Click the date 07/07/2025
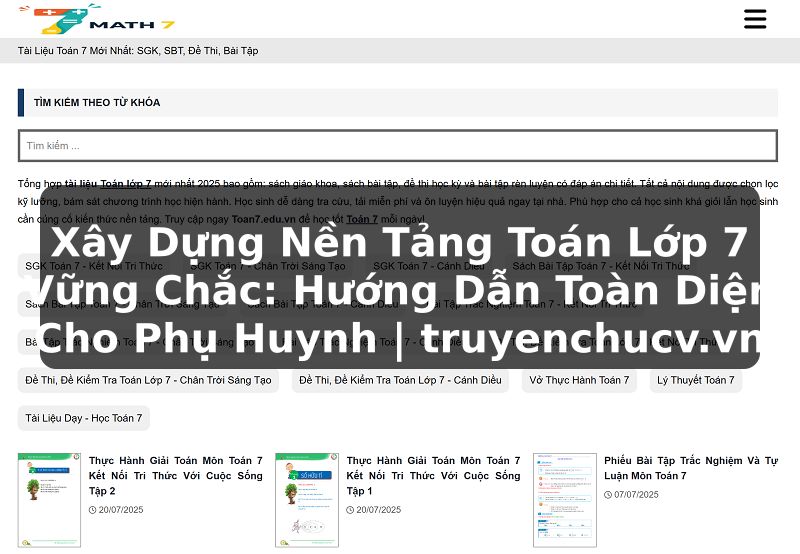Viewport: 800px width, 554px height. [x=636, y=494]
